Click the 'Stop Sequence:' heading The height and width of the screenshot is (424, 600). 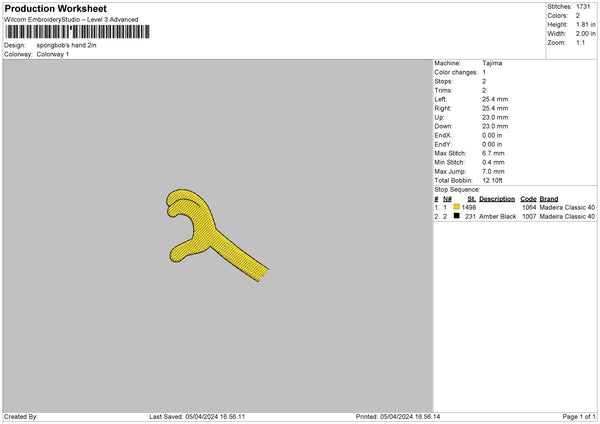(x=457, y=190)
